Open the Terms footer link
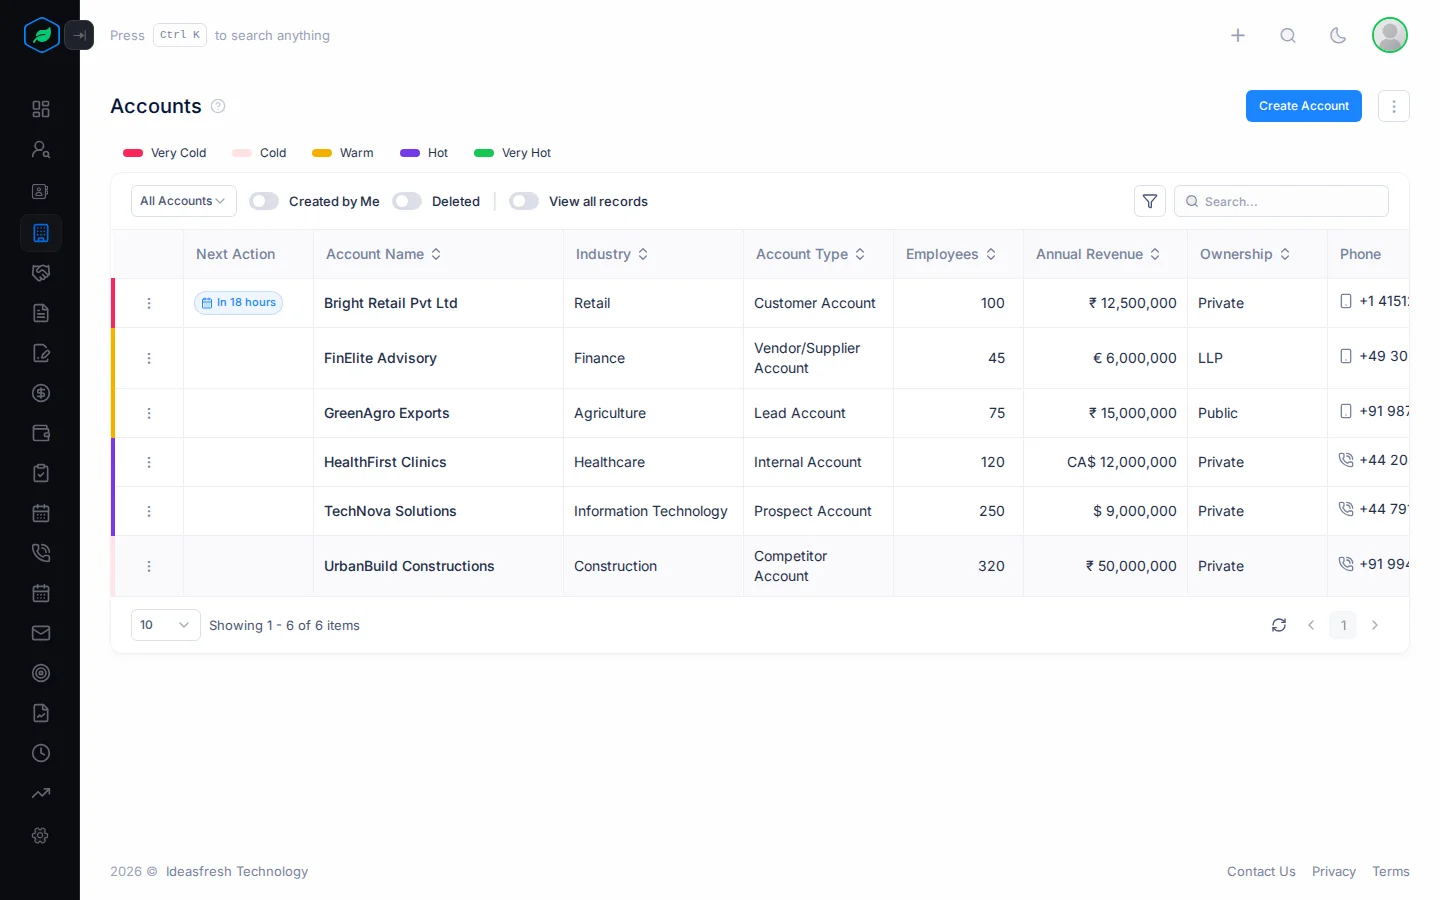 tap(1391, 871)
